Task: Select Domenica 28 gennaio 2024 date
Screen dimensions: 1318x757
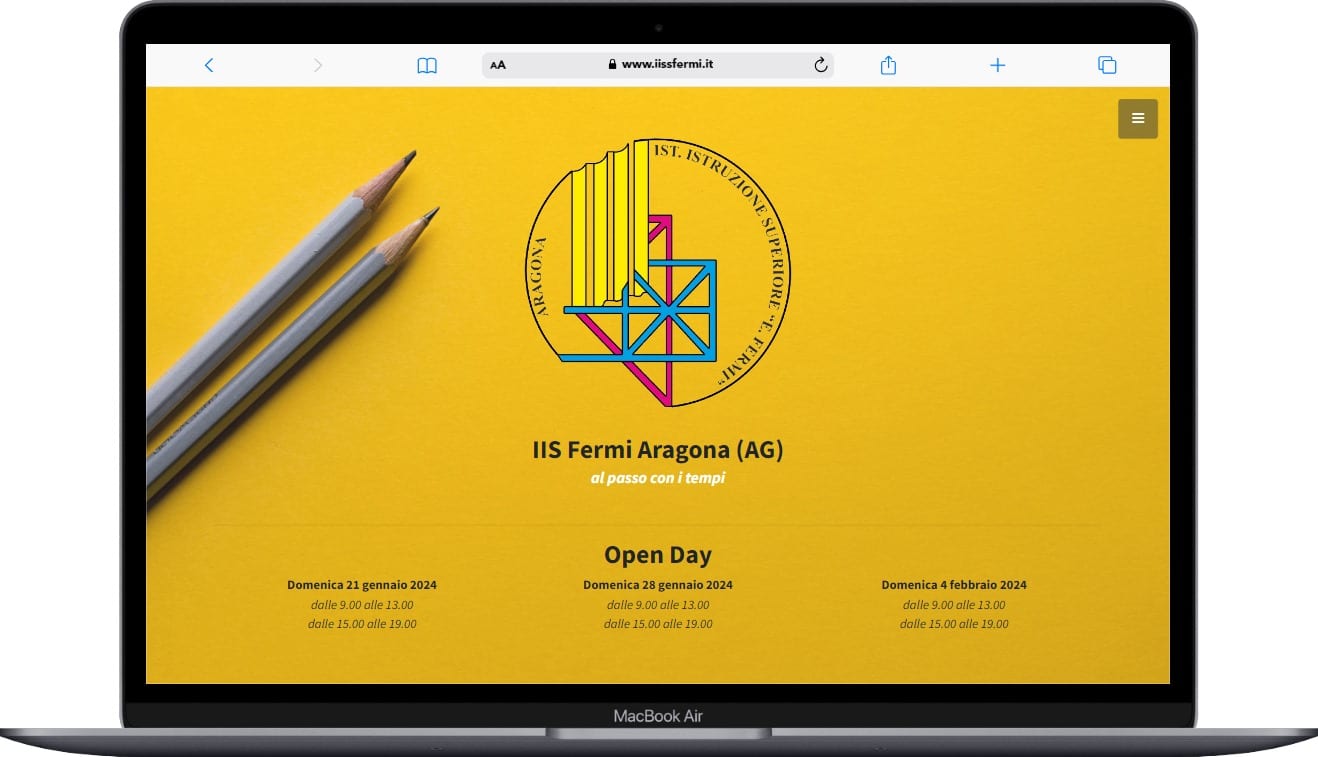Action: [658, 585]
